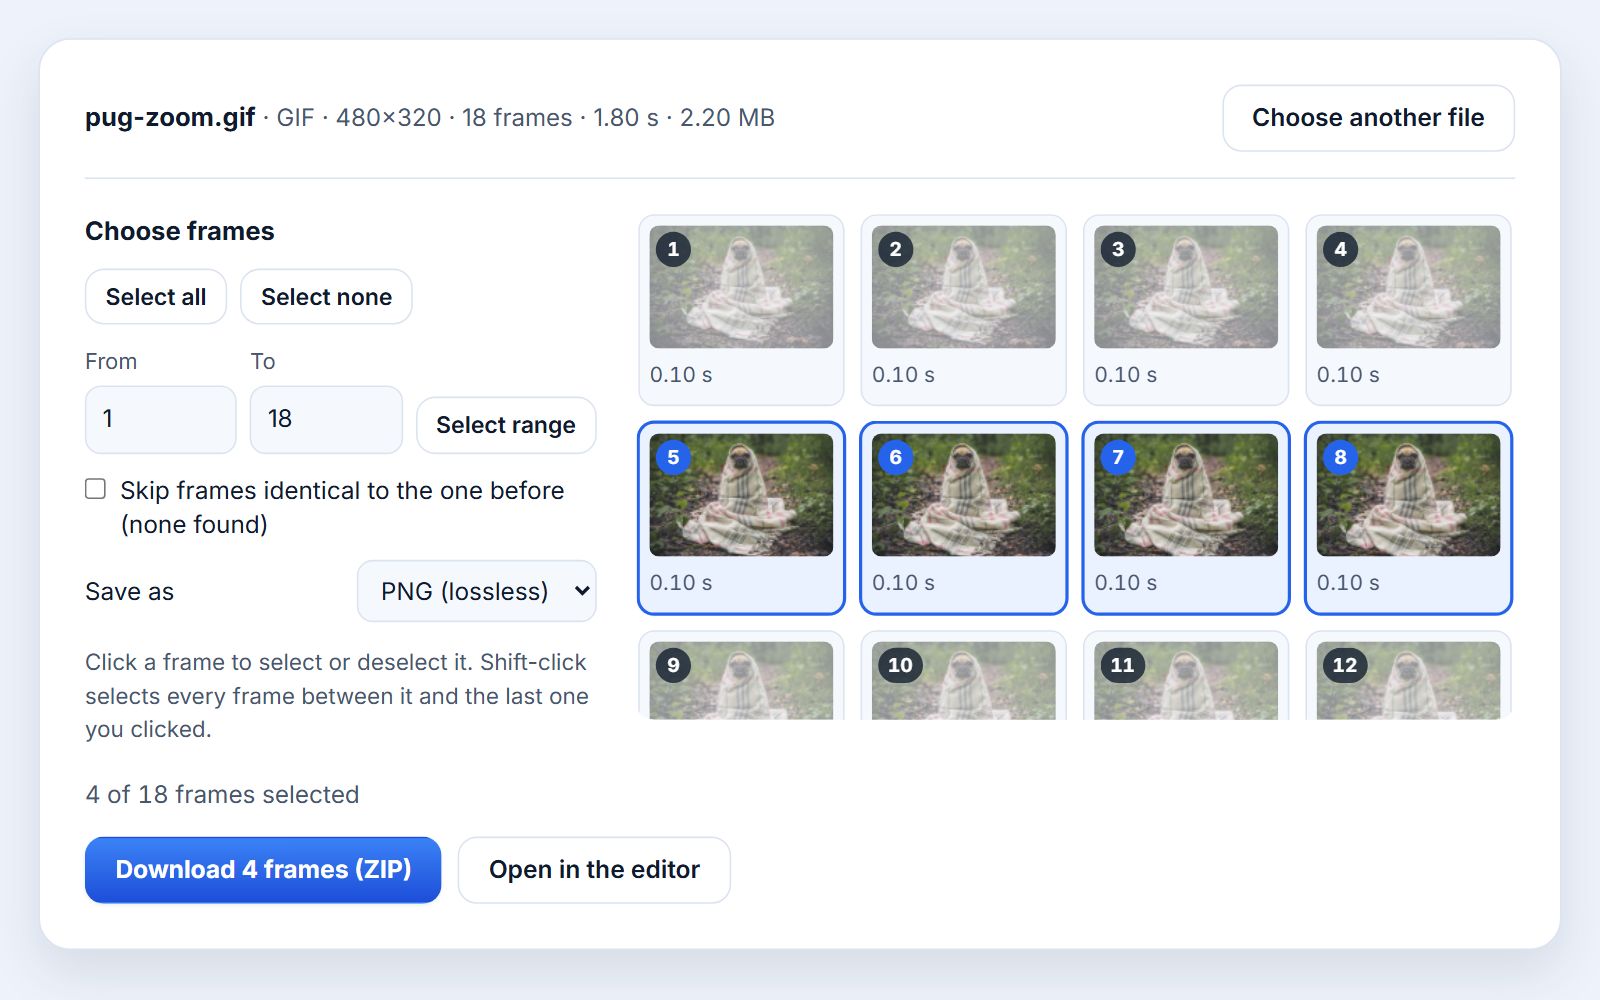The width and height of the screenshot is (1600, 1000).
Task: Select frame 4 thumbnail
Action: click(x=1408, y=310)
